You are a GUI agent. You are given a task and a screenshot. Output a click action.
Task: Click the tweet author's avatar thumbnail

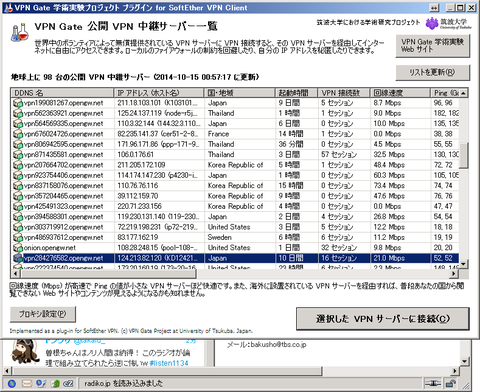26,351
